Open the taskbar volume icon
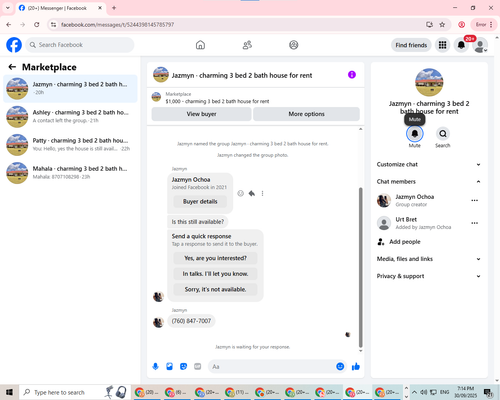 424,392
